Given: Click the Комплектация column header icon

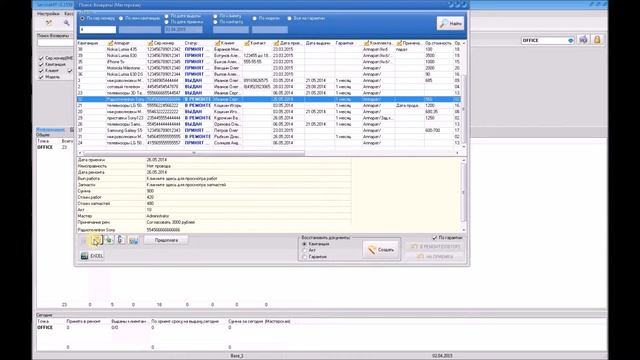Looking at the screenshot, I should (366, 43).
